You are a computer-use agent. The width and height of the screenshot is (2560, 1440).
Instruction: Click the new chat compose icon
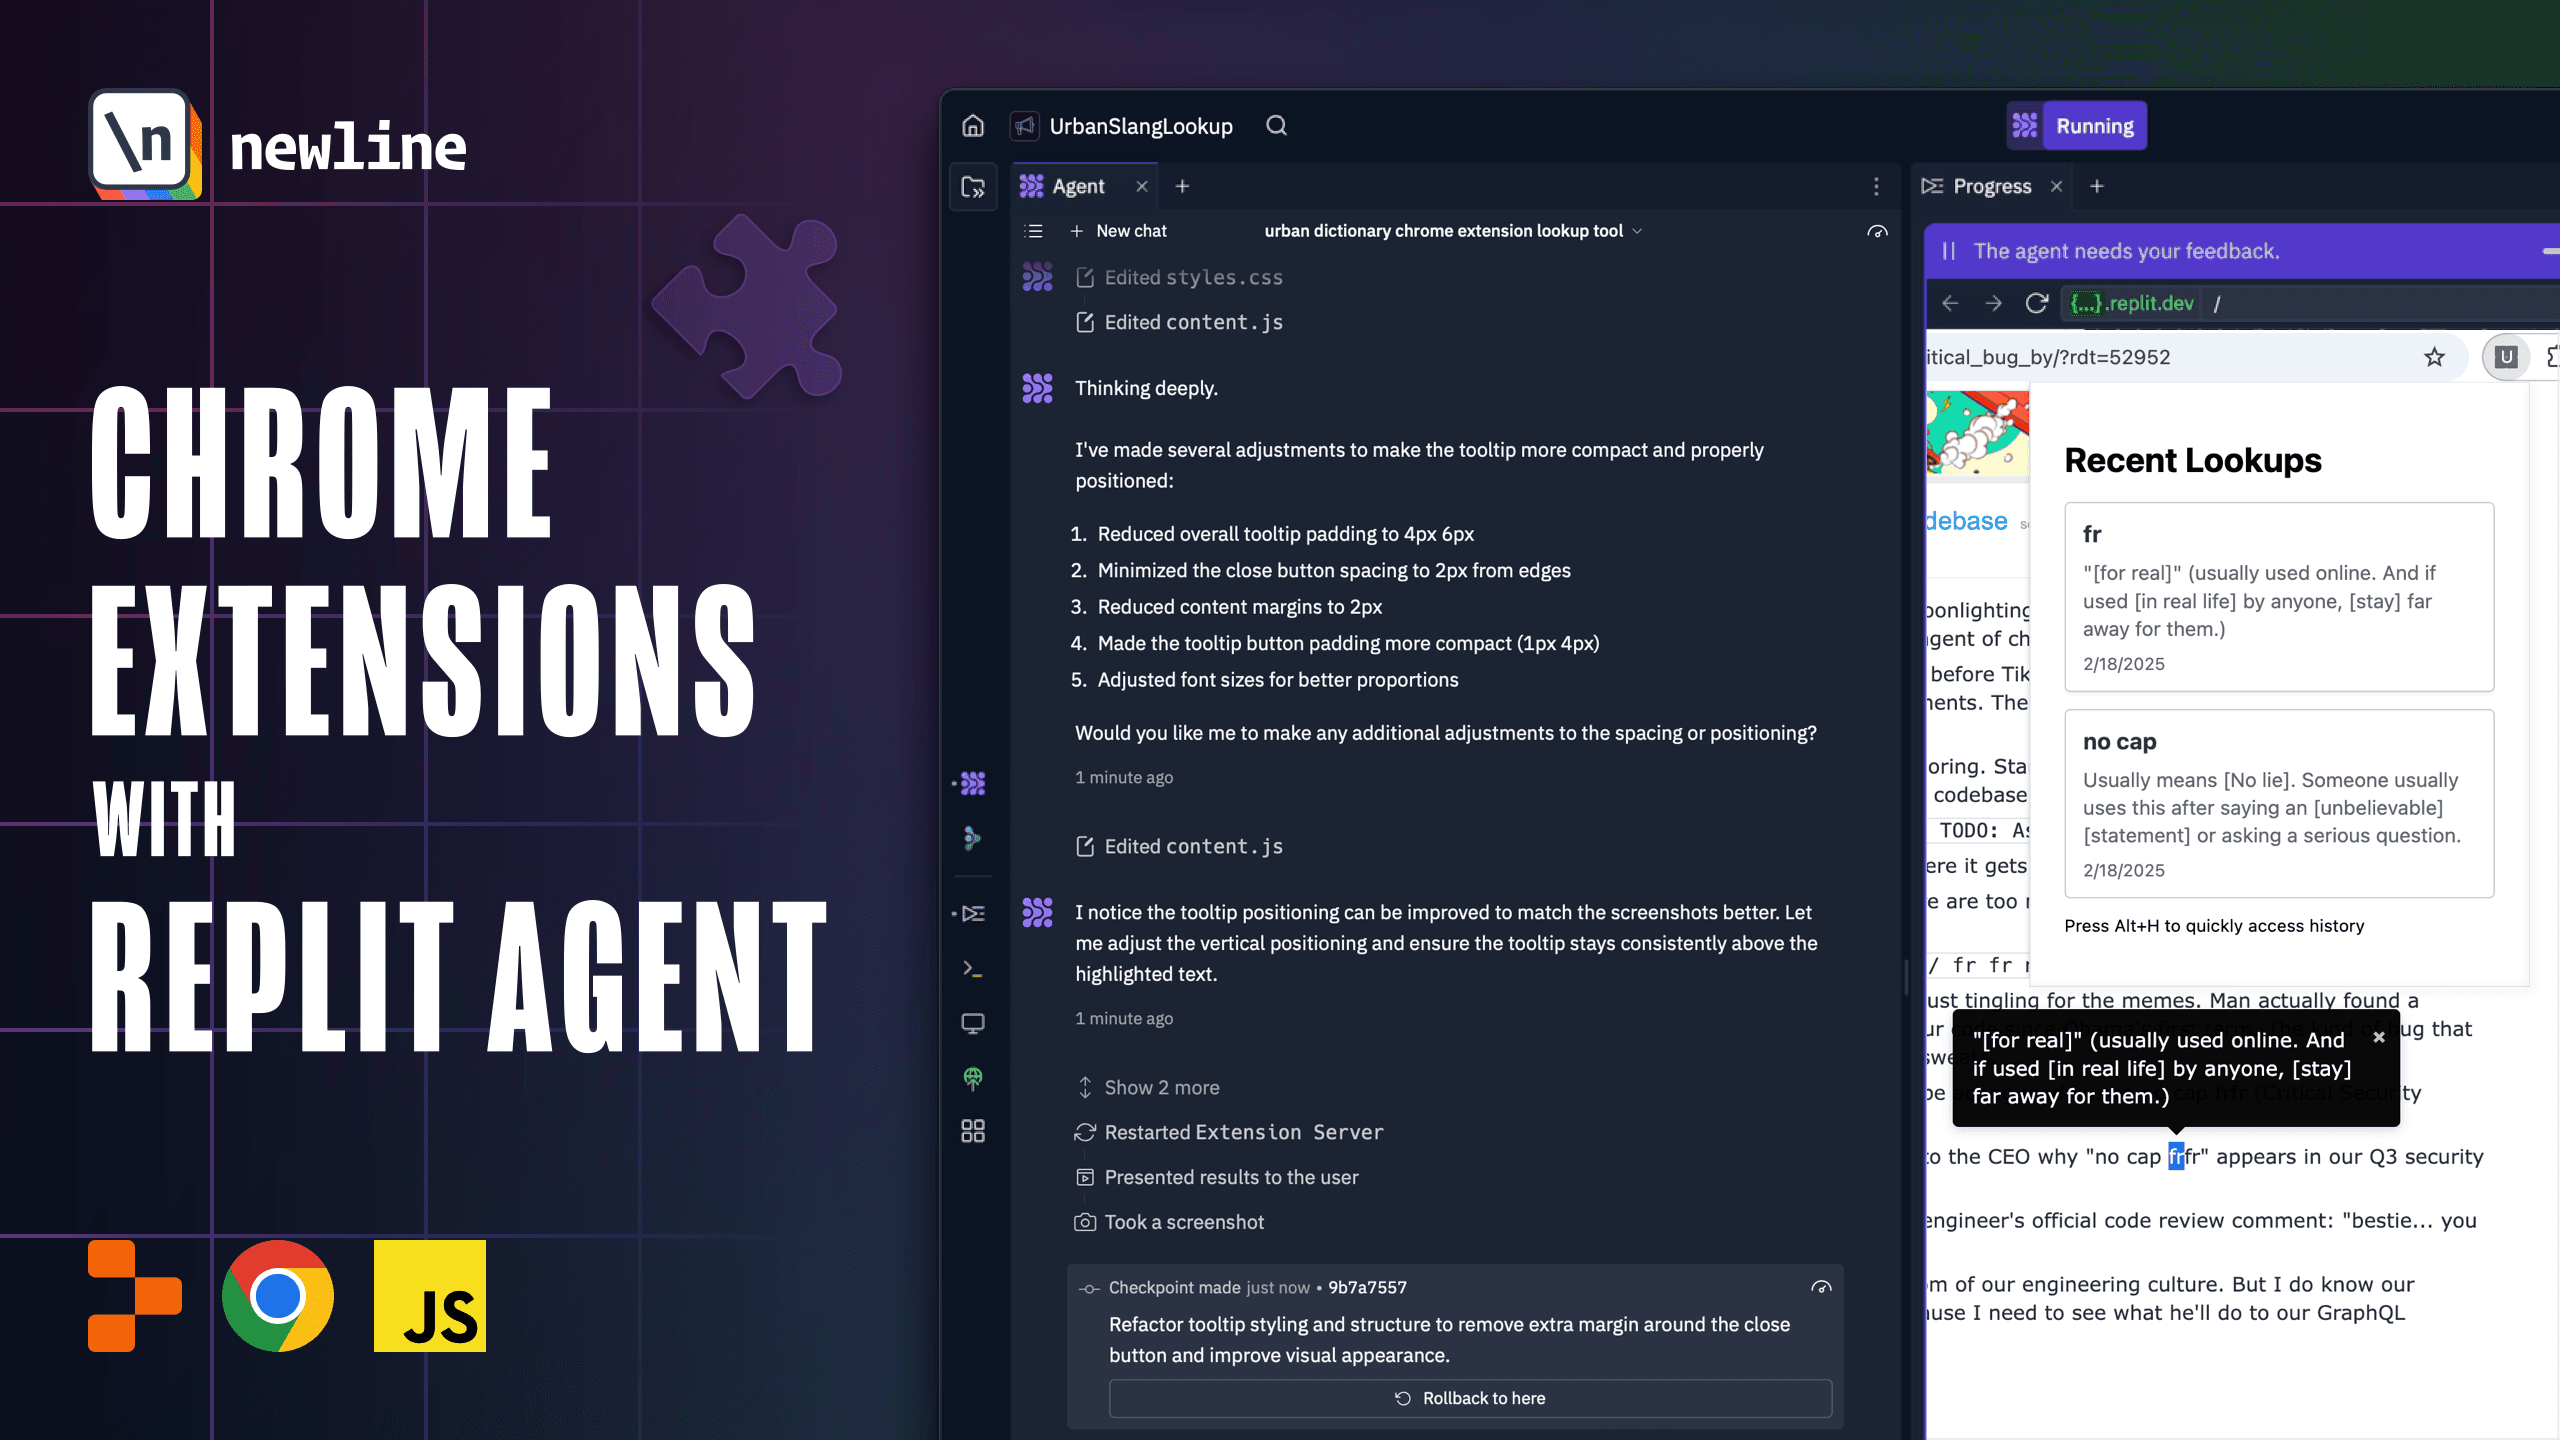pos(1076,230)
